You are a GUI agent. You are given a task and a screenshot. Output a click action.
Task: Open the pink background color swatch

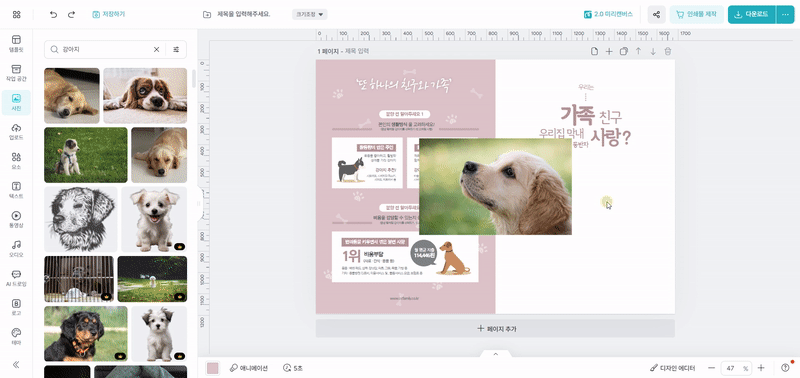coord(213,368)
